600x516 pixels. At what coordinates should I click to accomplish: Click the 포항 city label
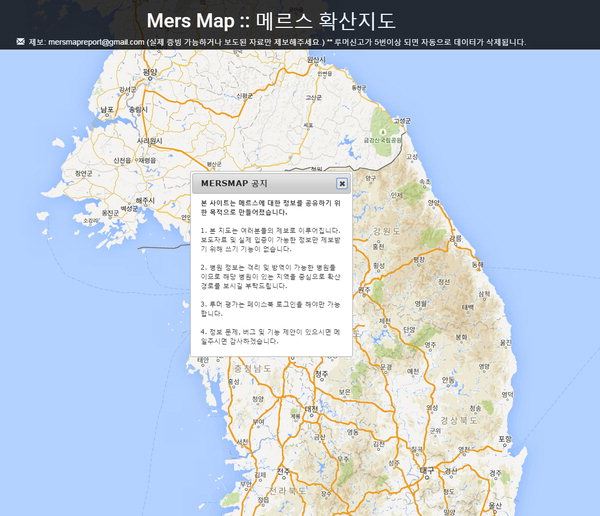tap(505, 439)
